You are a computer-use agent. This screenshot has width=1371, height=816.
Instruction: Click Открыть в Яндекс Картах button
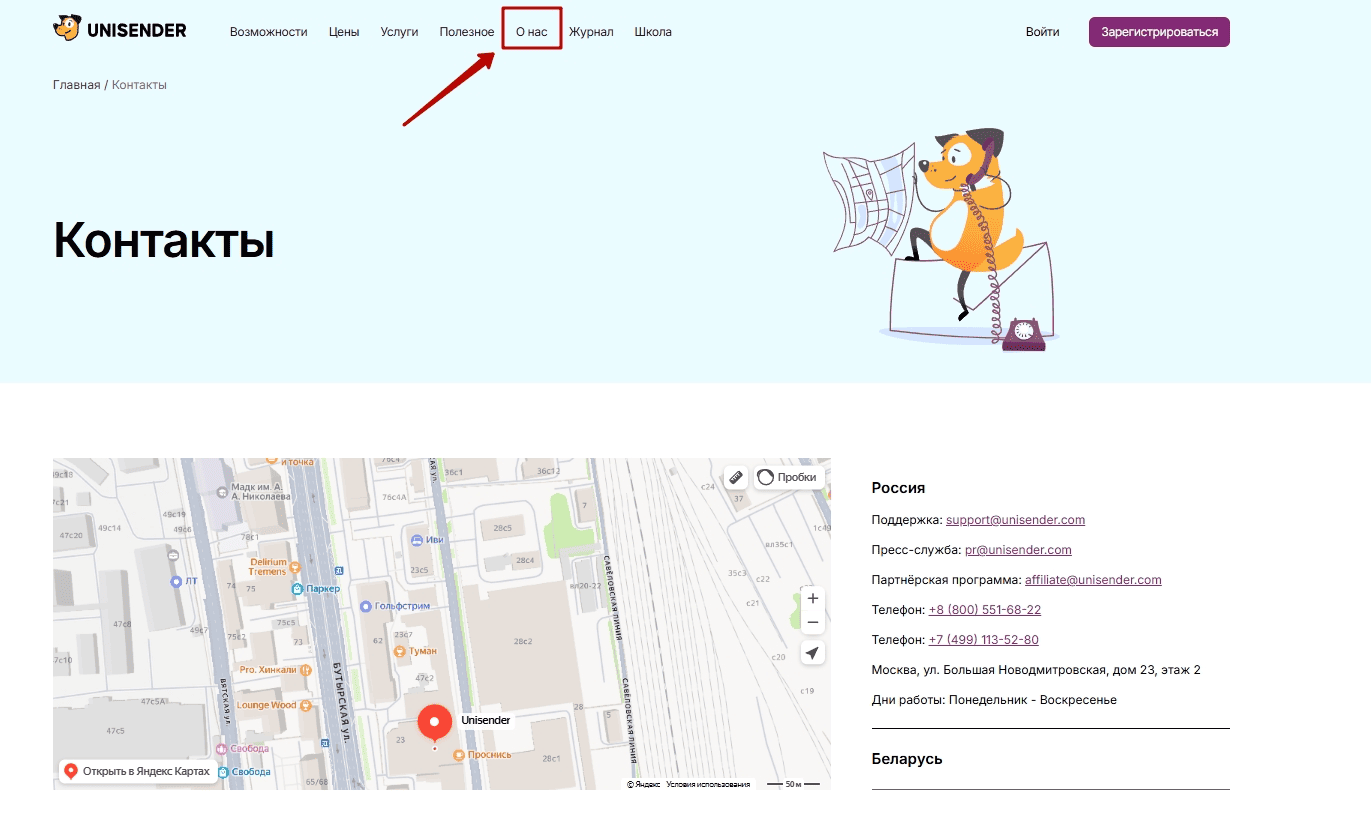coord(138,771)
